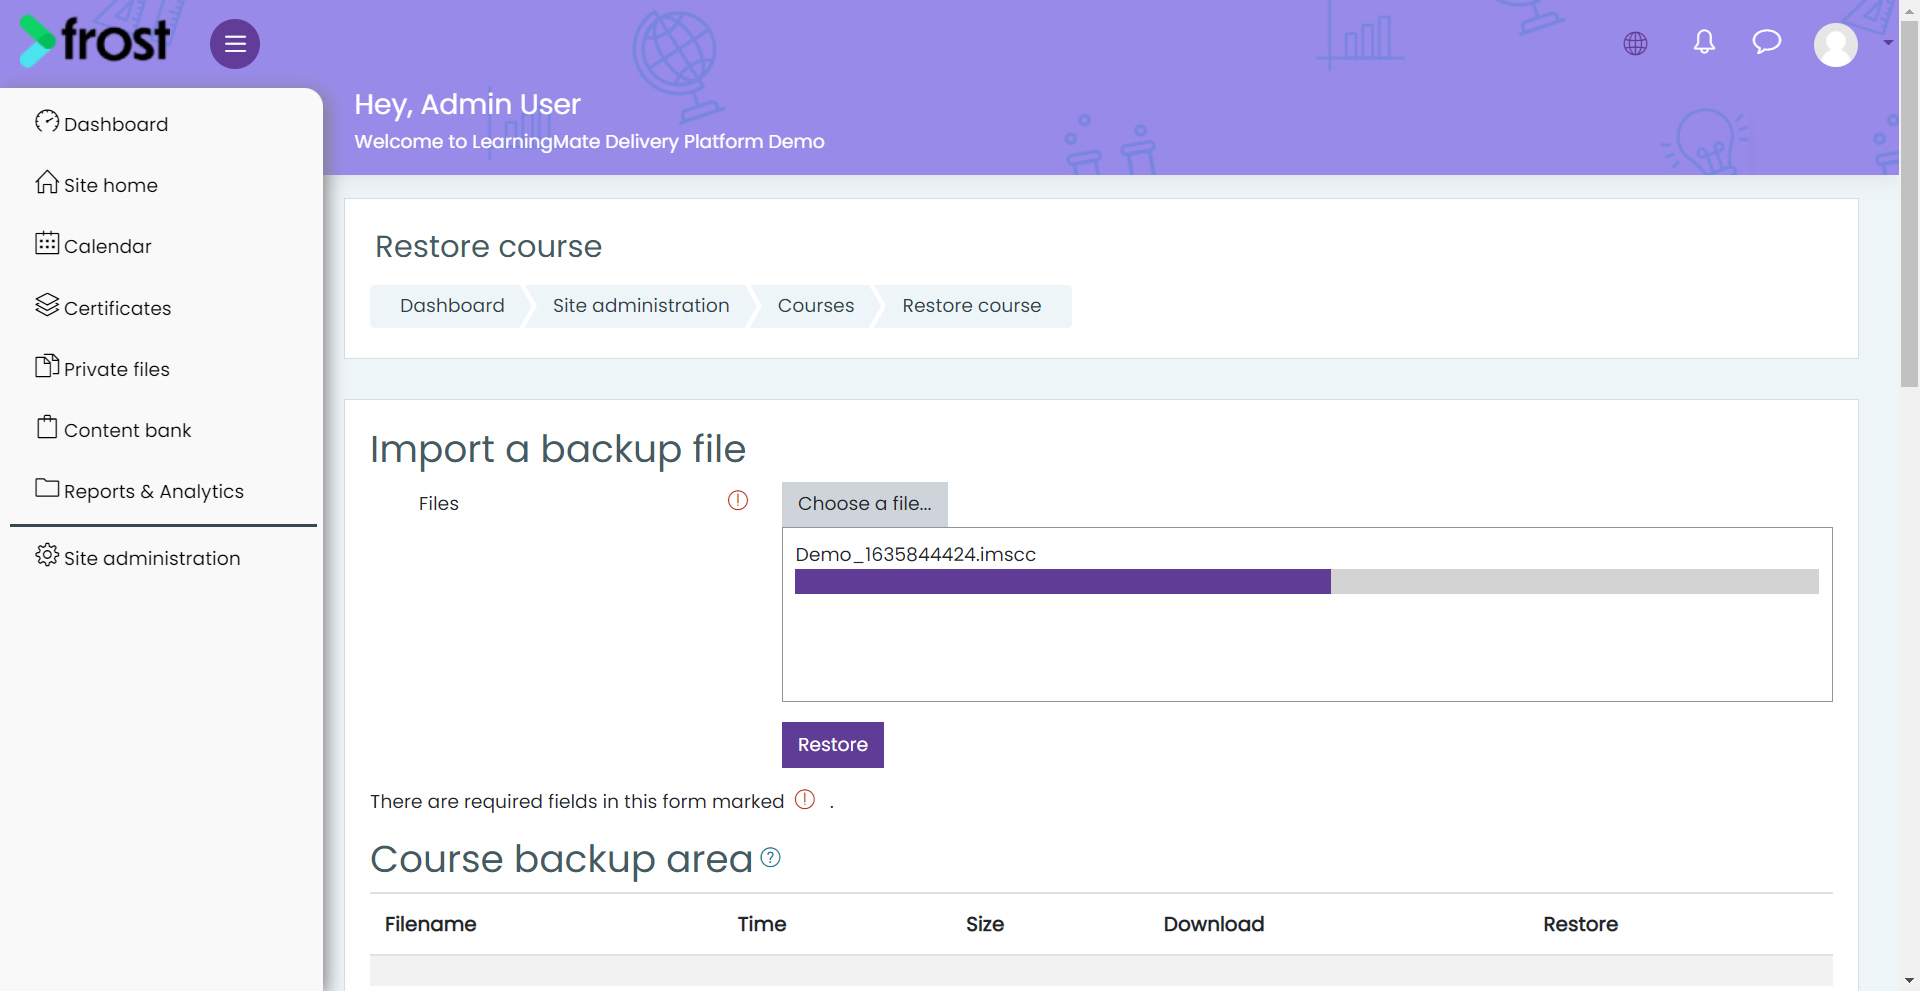The image size is (1920, 991).
Task: Select Site administration breadcrumb link
Action: [x=641, y=306]
